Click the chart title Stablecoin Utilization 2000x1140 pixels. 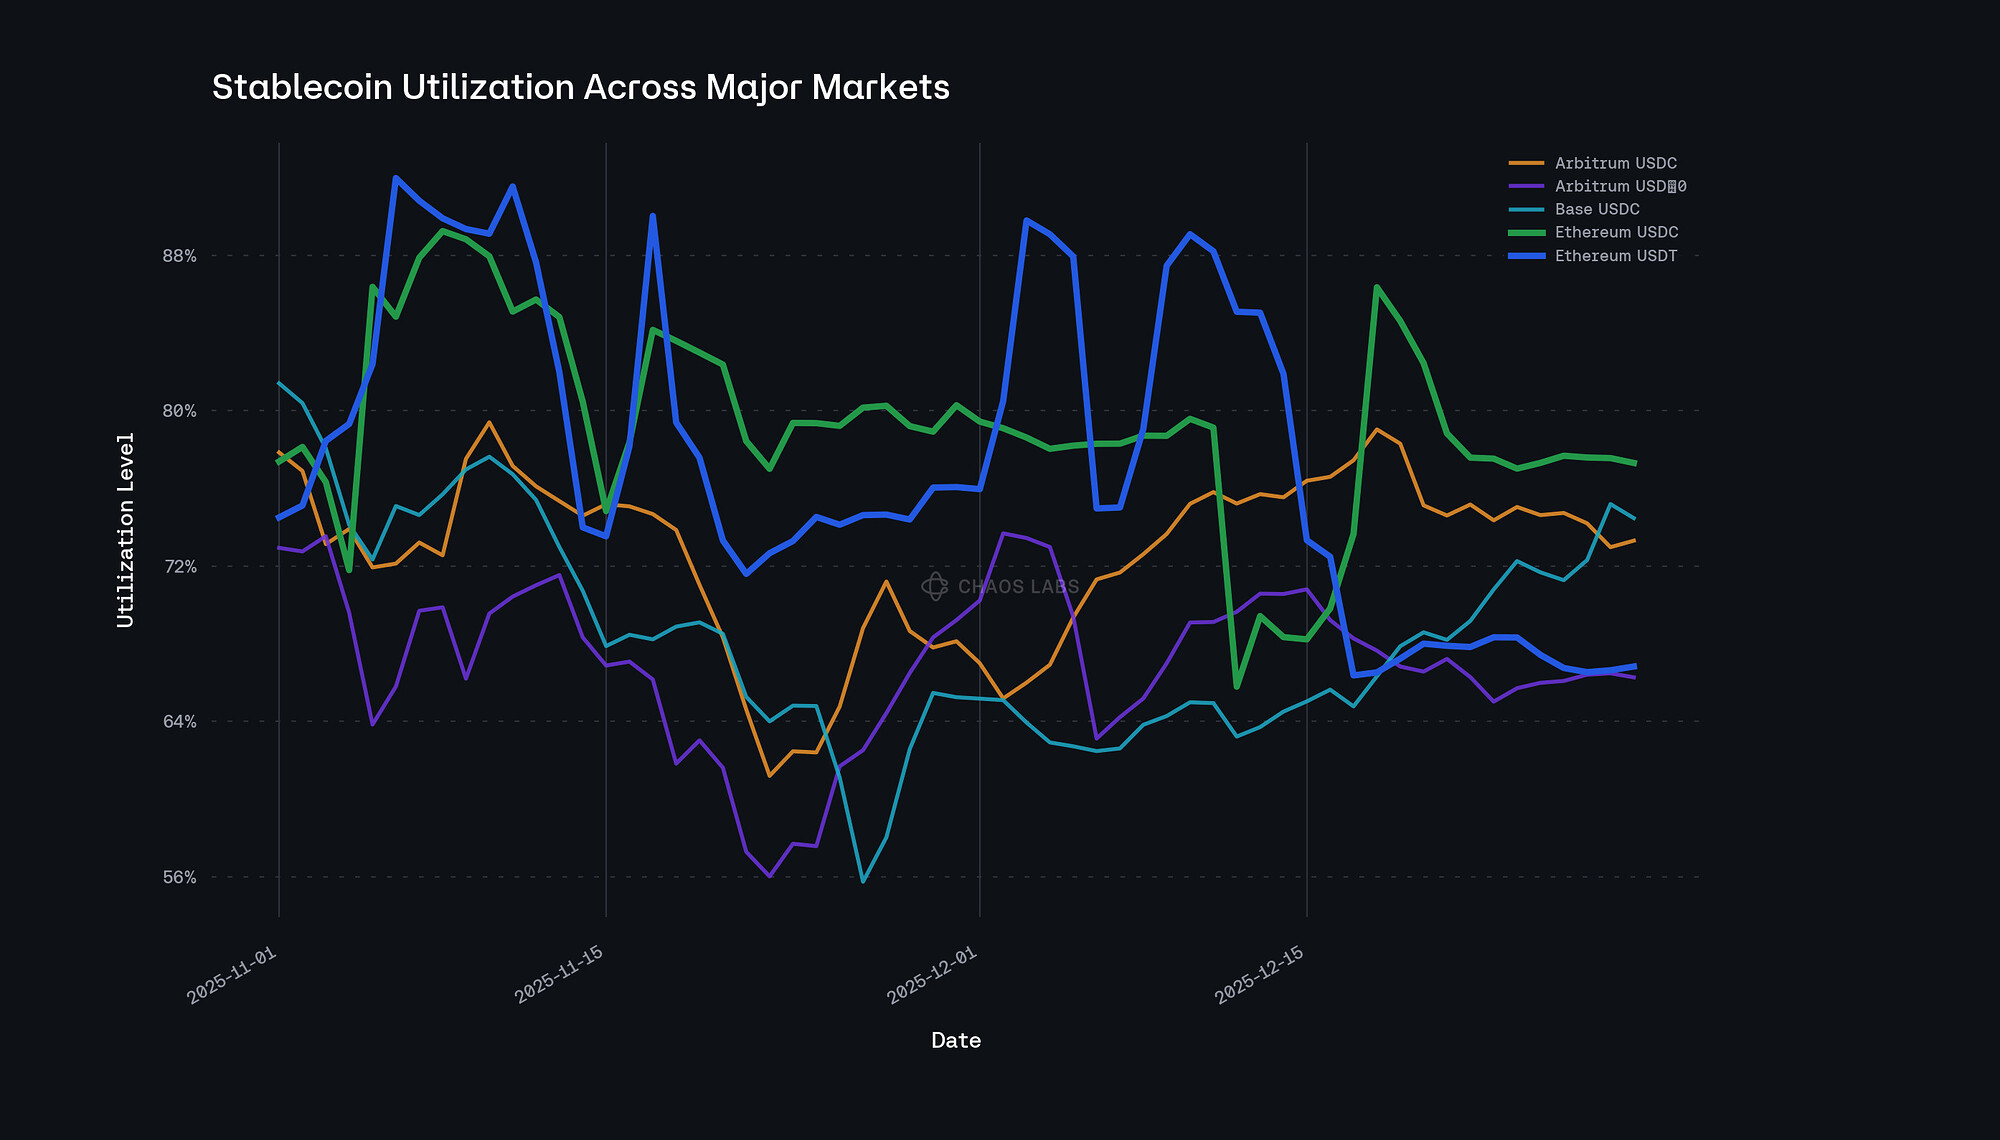580,87
